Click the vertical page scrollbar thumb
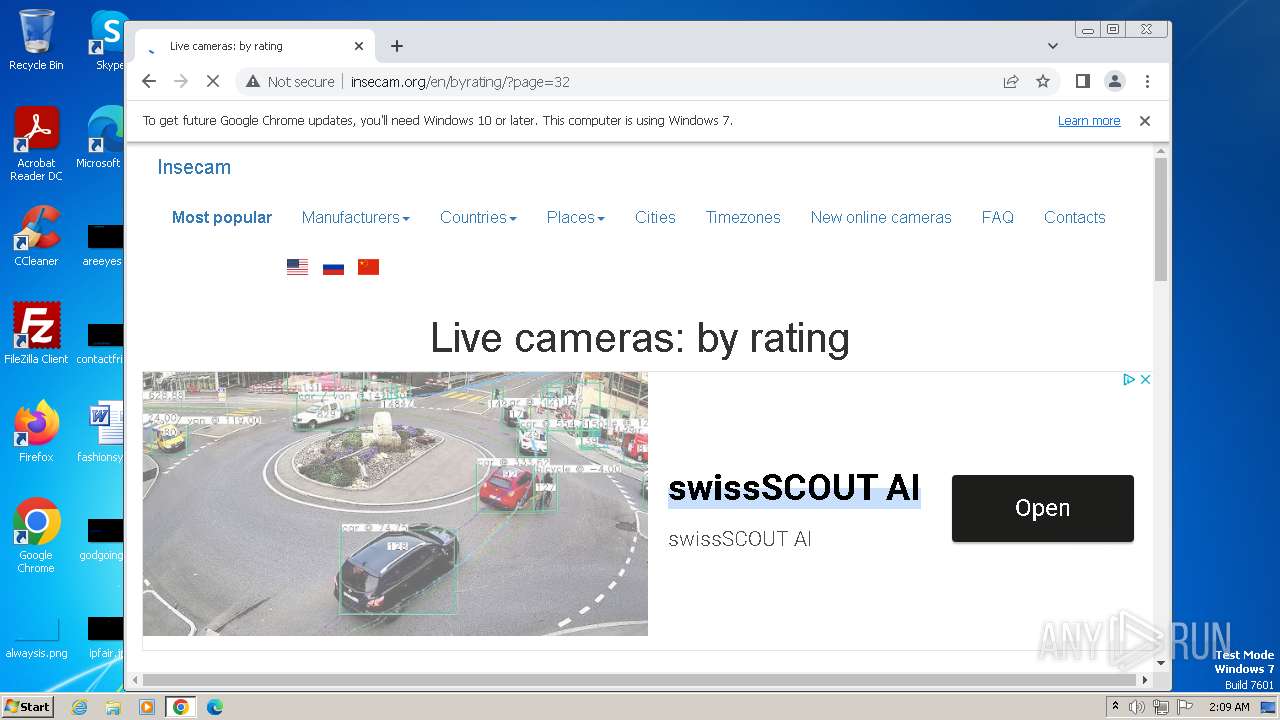This screenshot has height=720, width=1280. 1161,219
